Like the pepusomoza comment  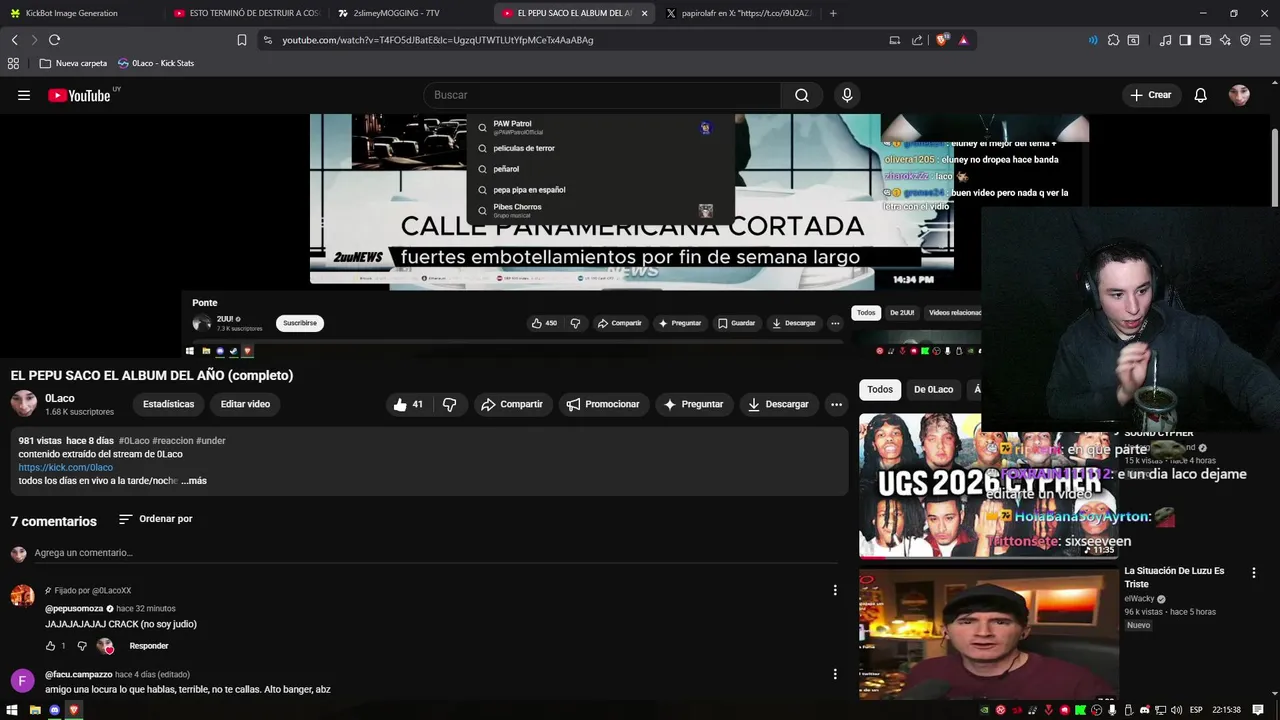point(51,646)
